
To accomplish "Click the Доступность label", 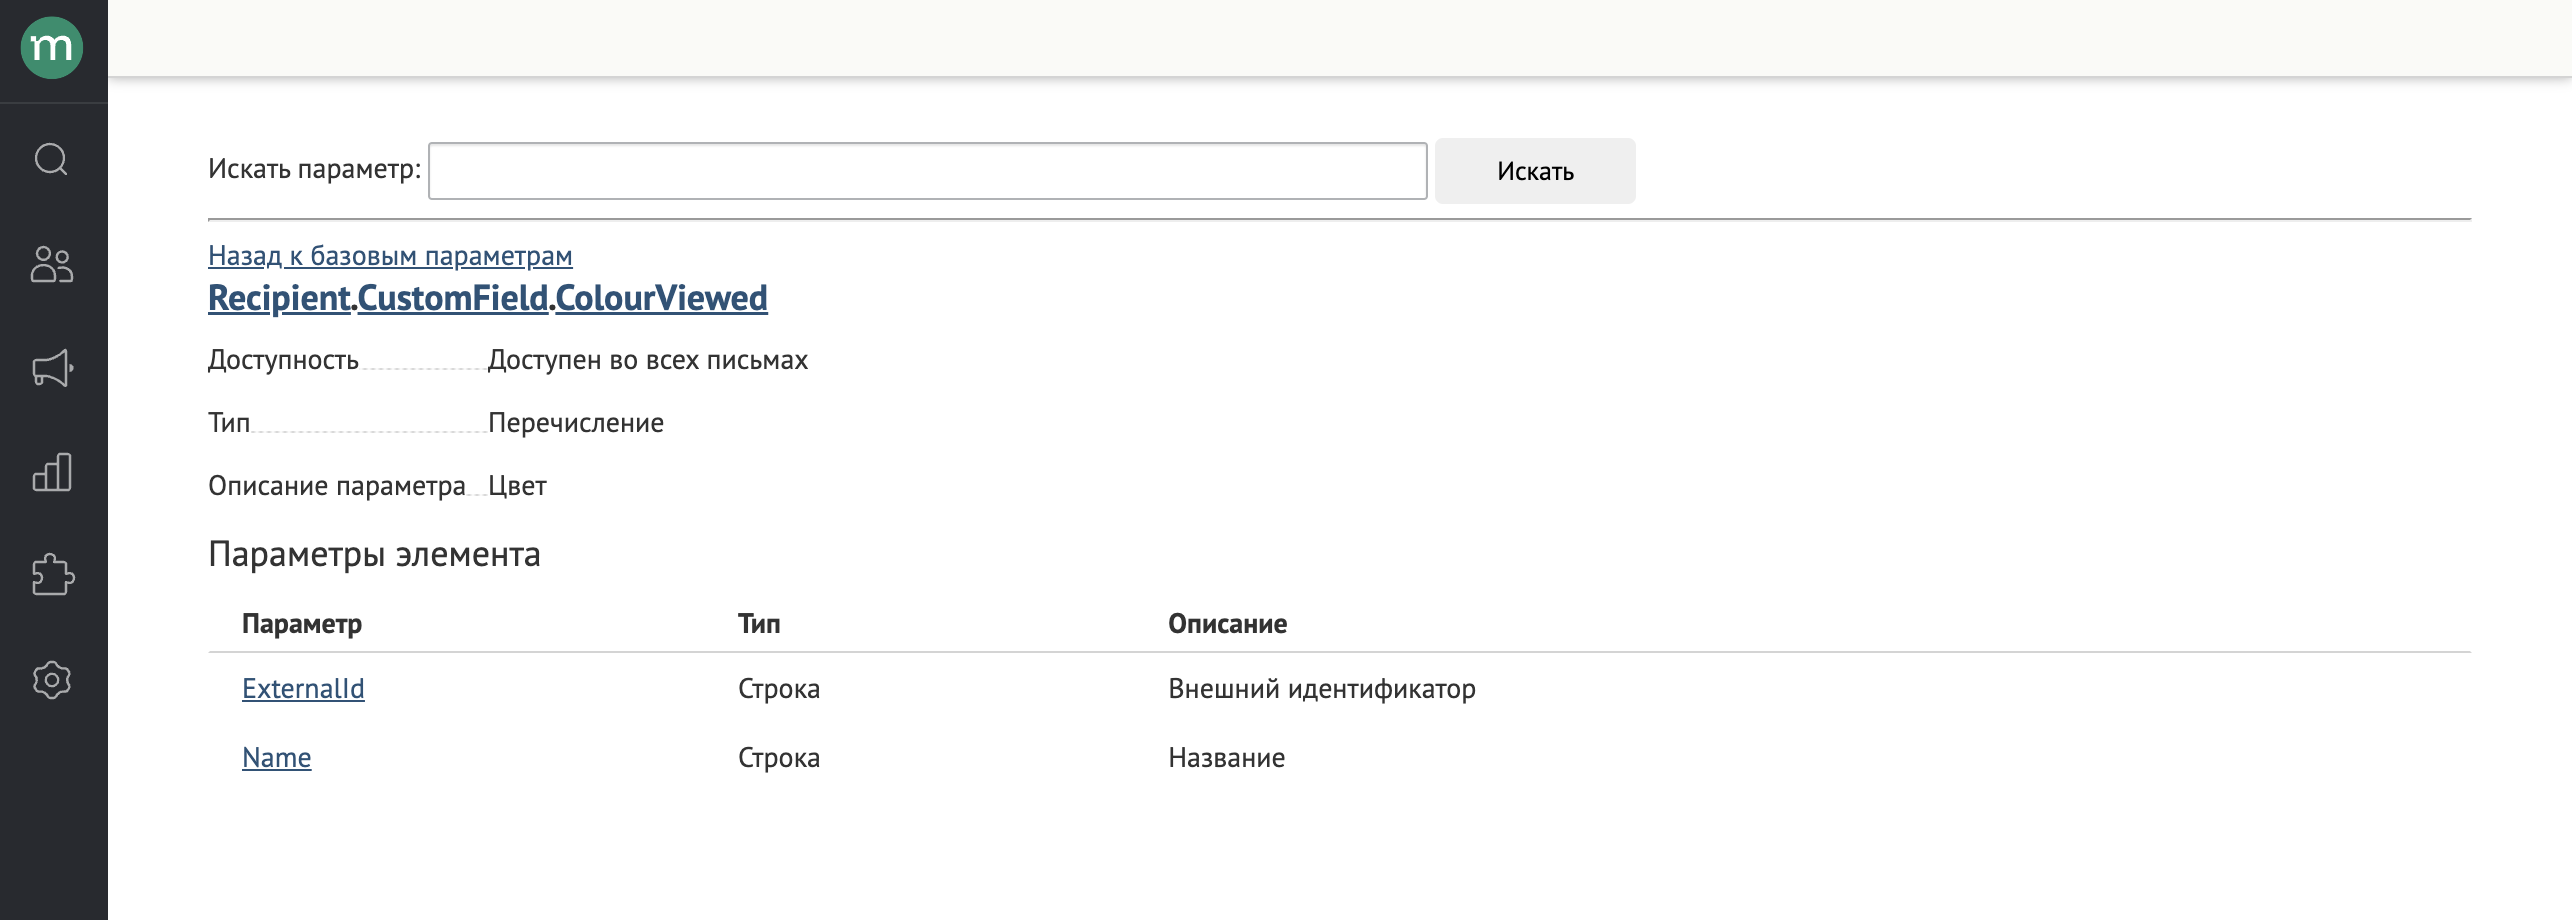I will tap(283, 360).
